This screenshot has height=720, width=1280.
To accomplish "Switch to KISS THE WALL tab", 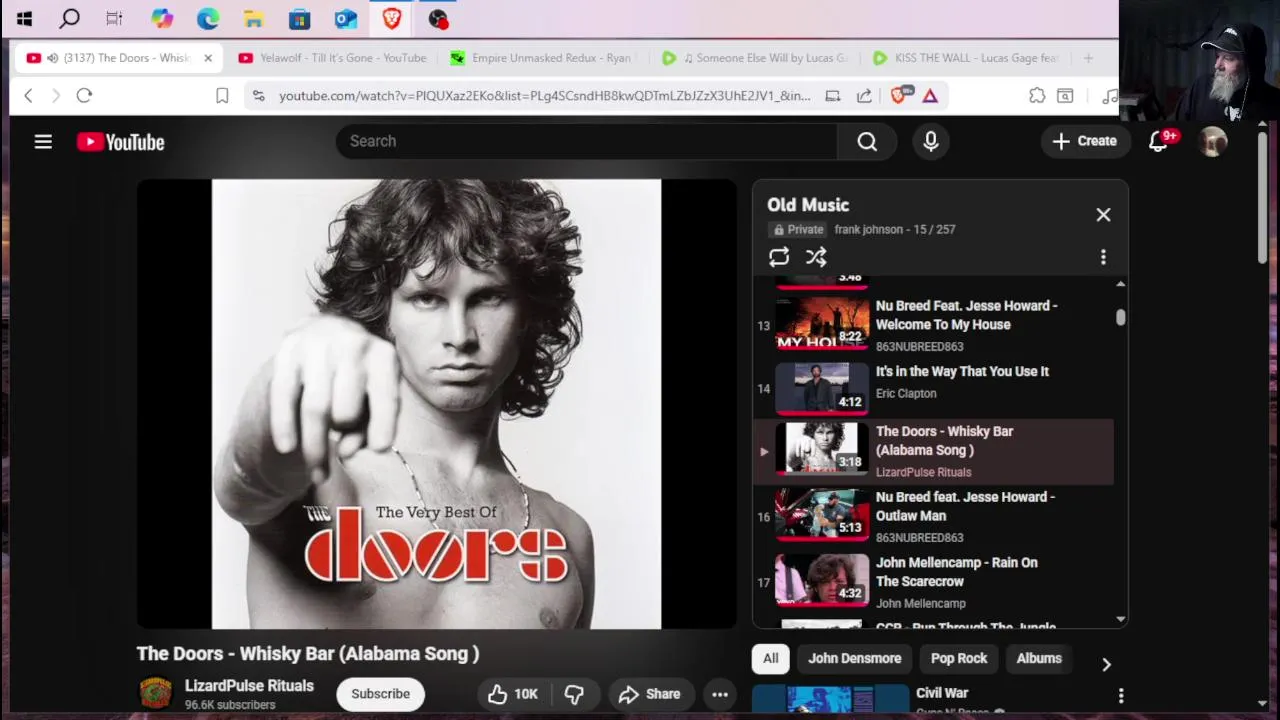I will point(967,58).
